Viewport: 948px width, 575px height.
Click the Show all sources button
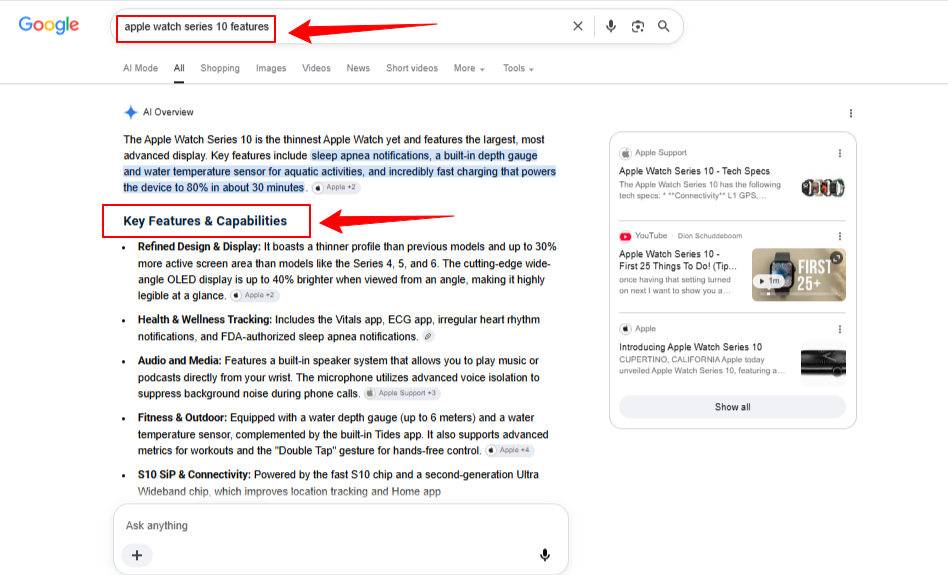click(732, 407)
